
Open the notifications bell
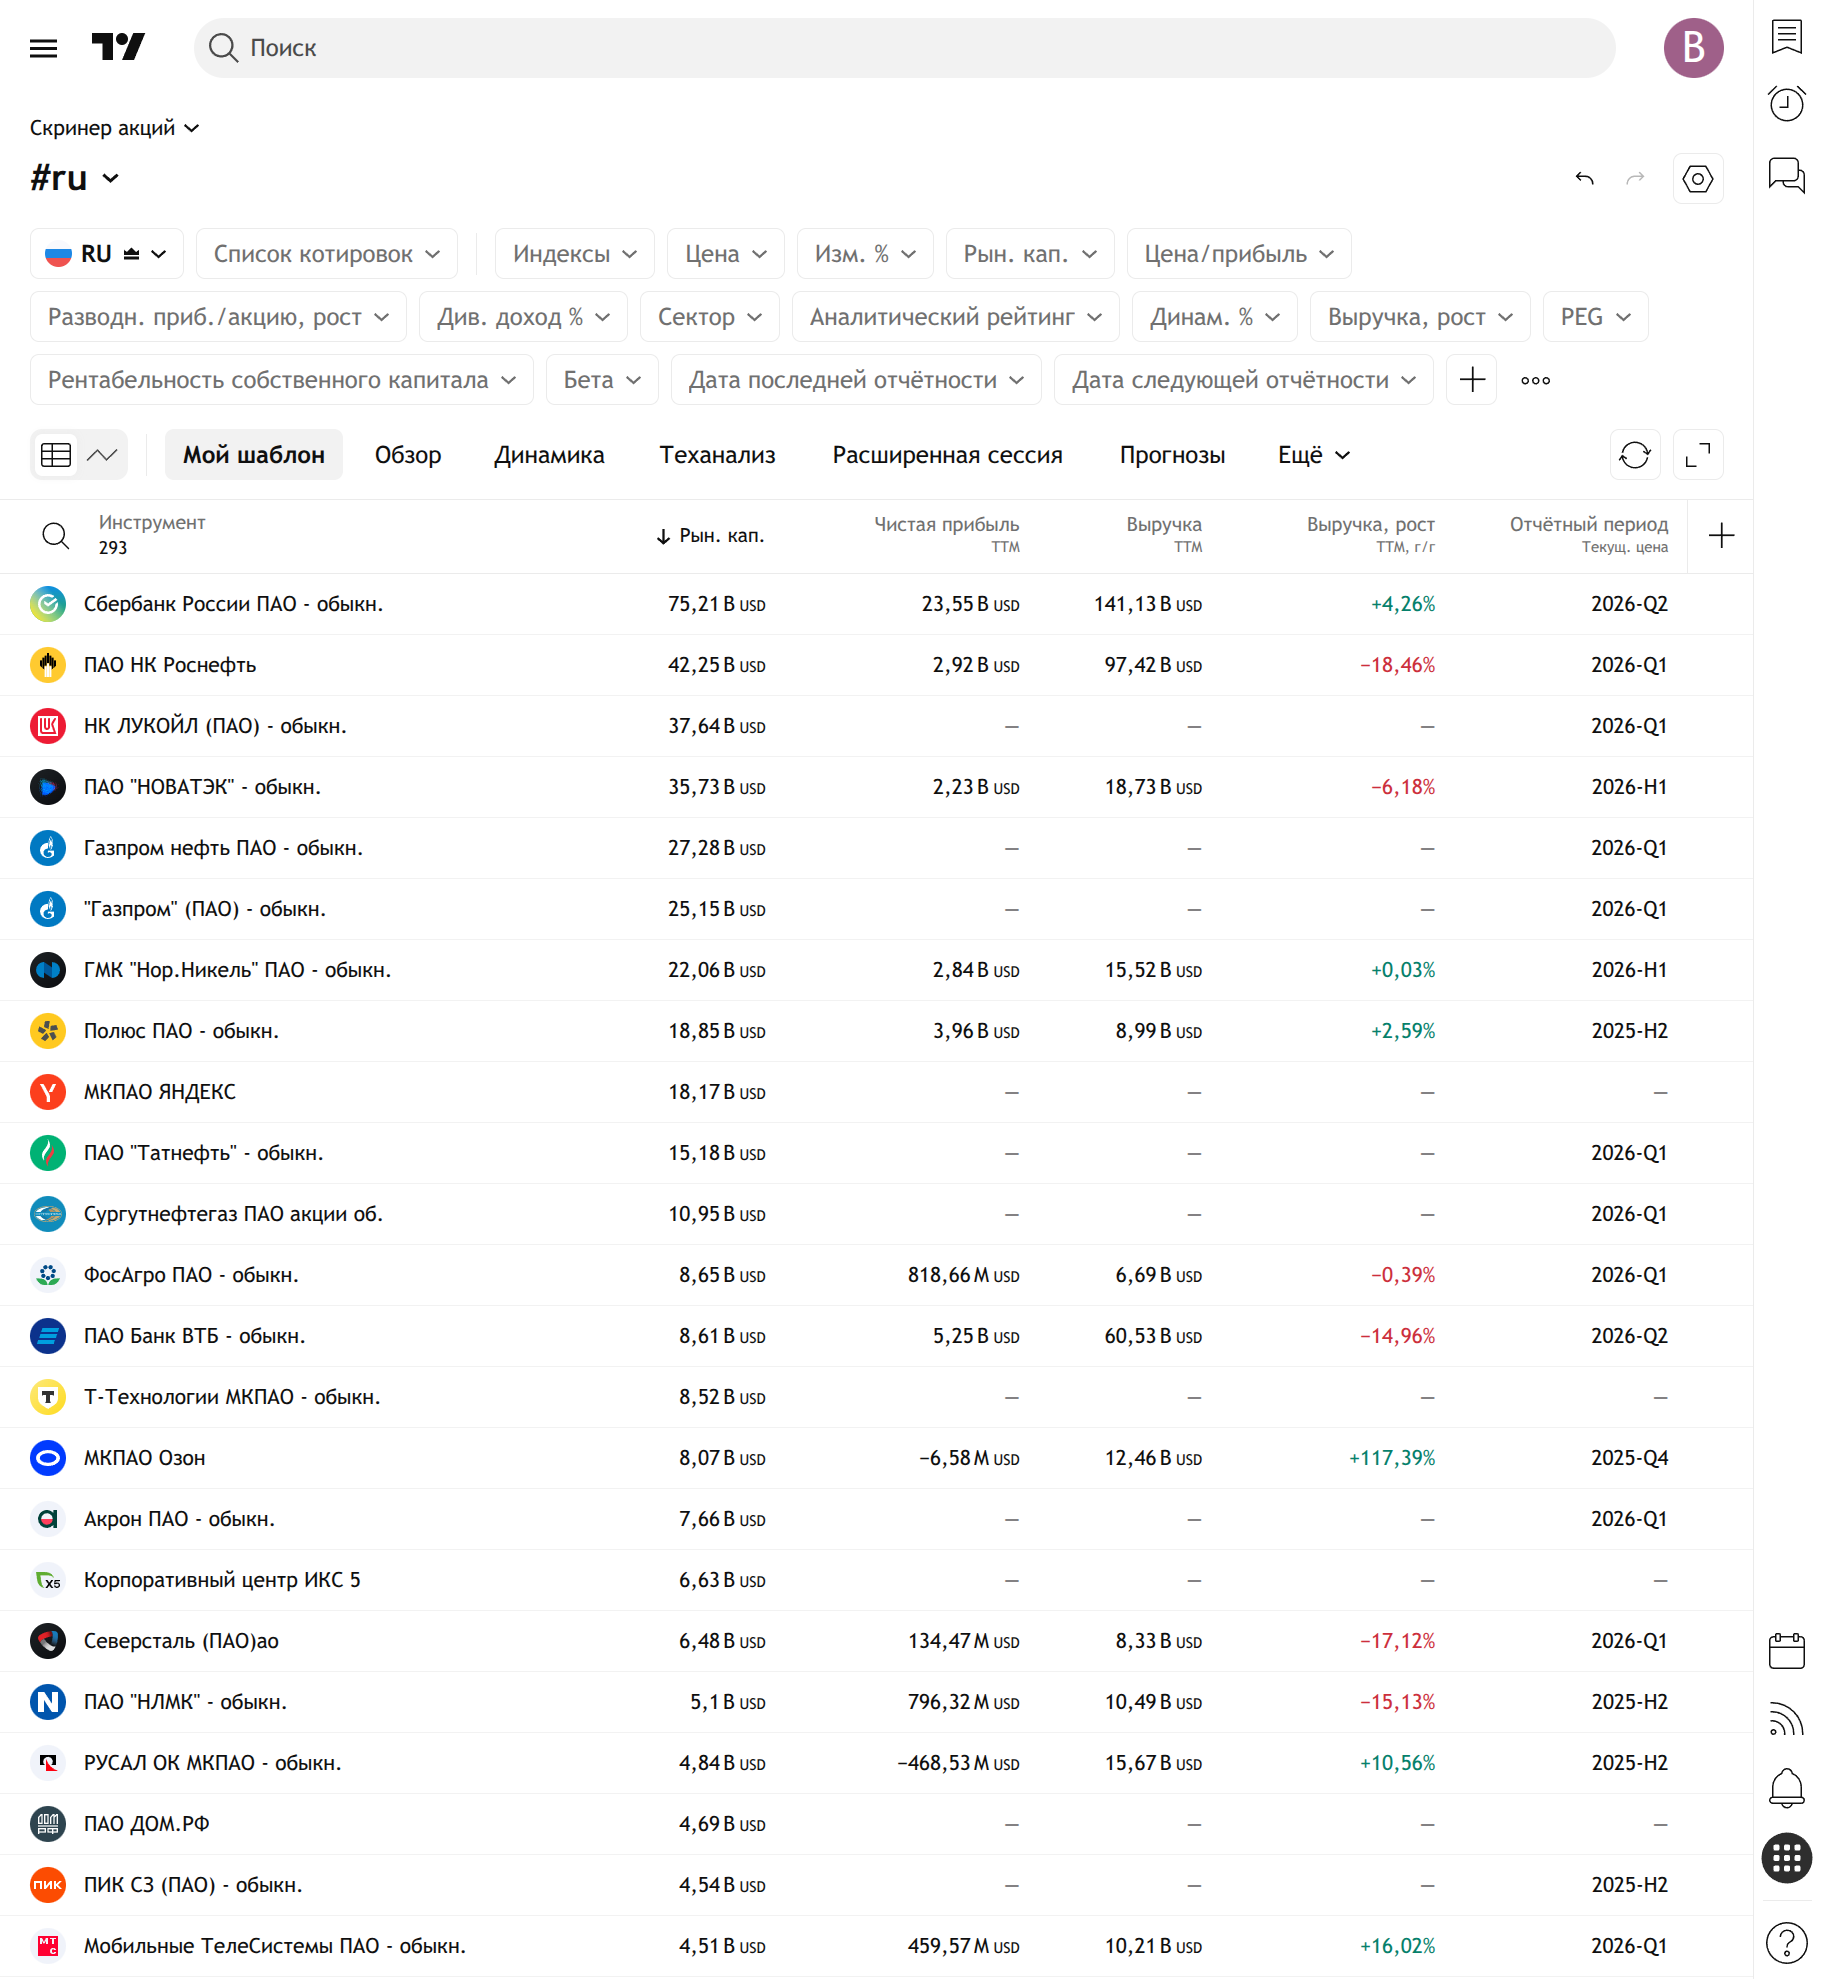pyautogui.click(x=1786, y=1788)
